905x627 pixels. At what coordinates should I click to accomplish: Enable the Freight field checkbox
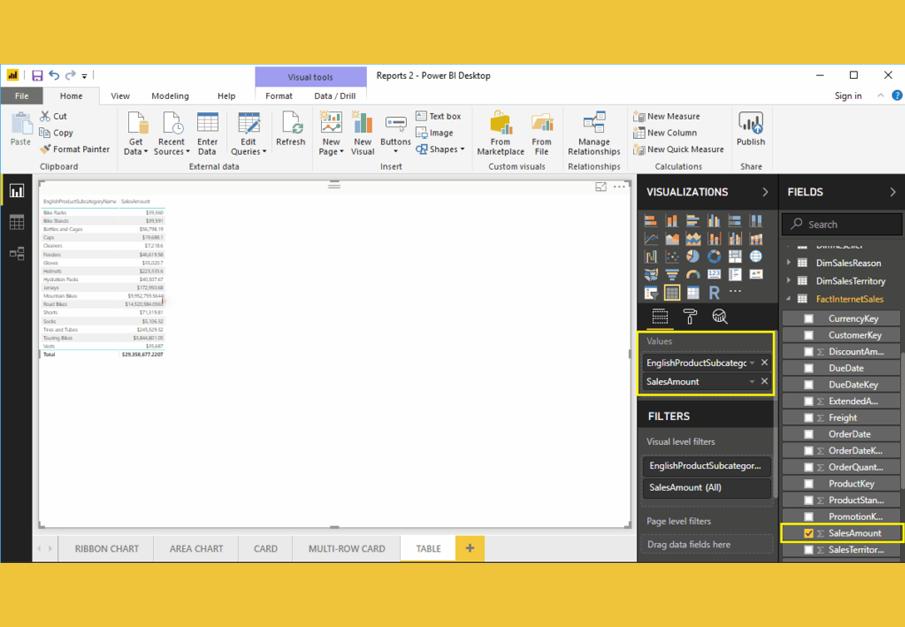(x=809, y=418)
